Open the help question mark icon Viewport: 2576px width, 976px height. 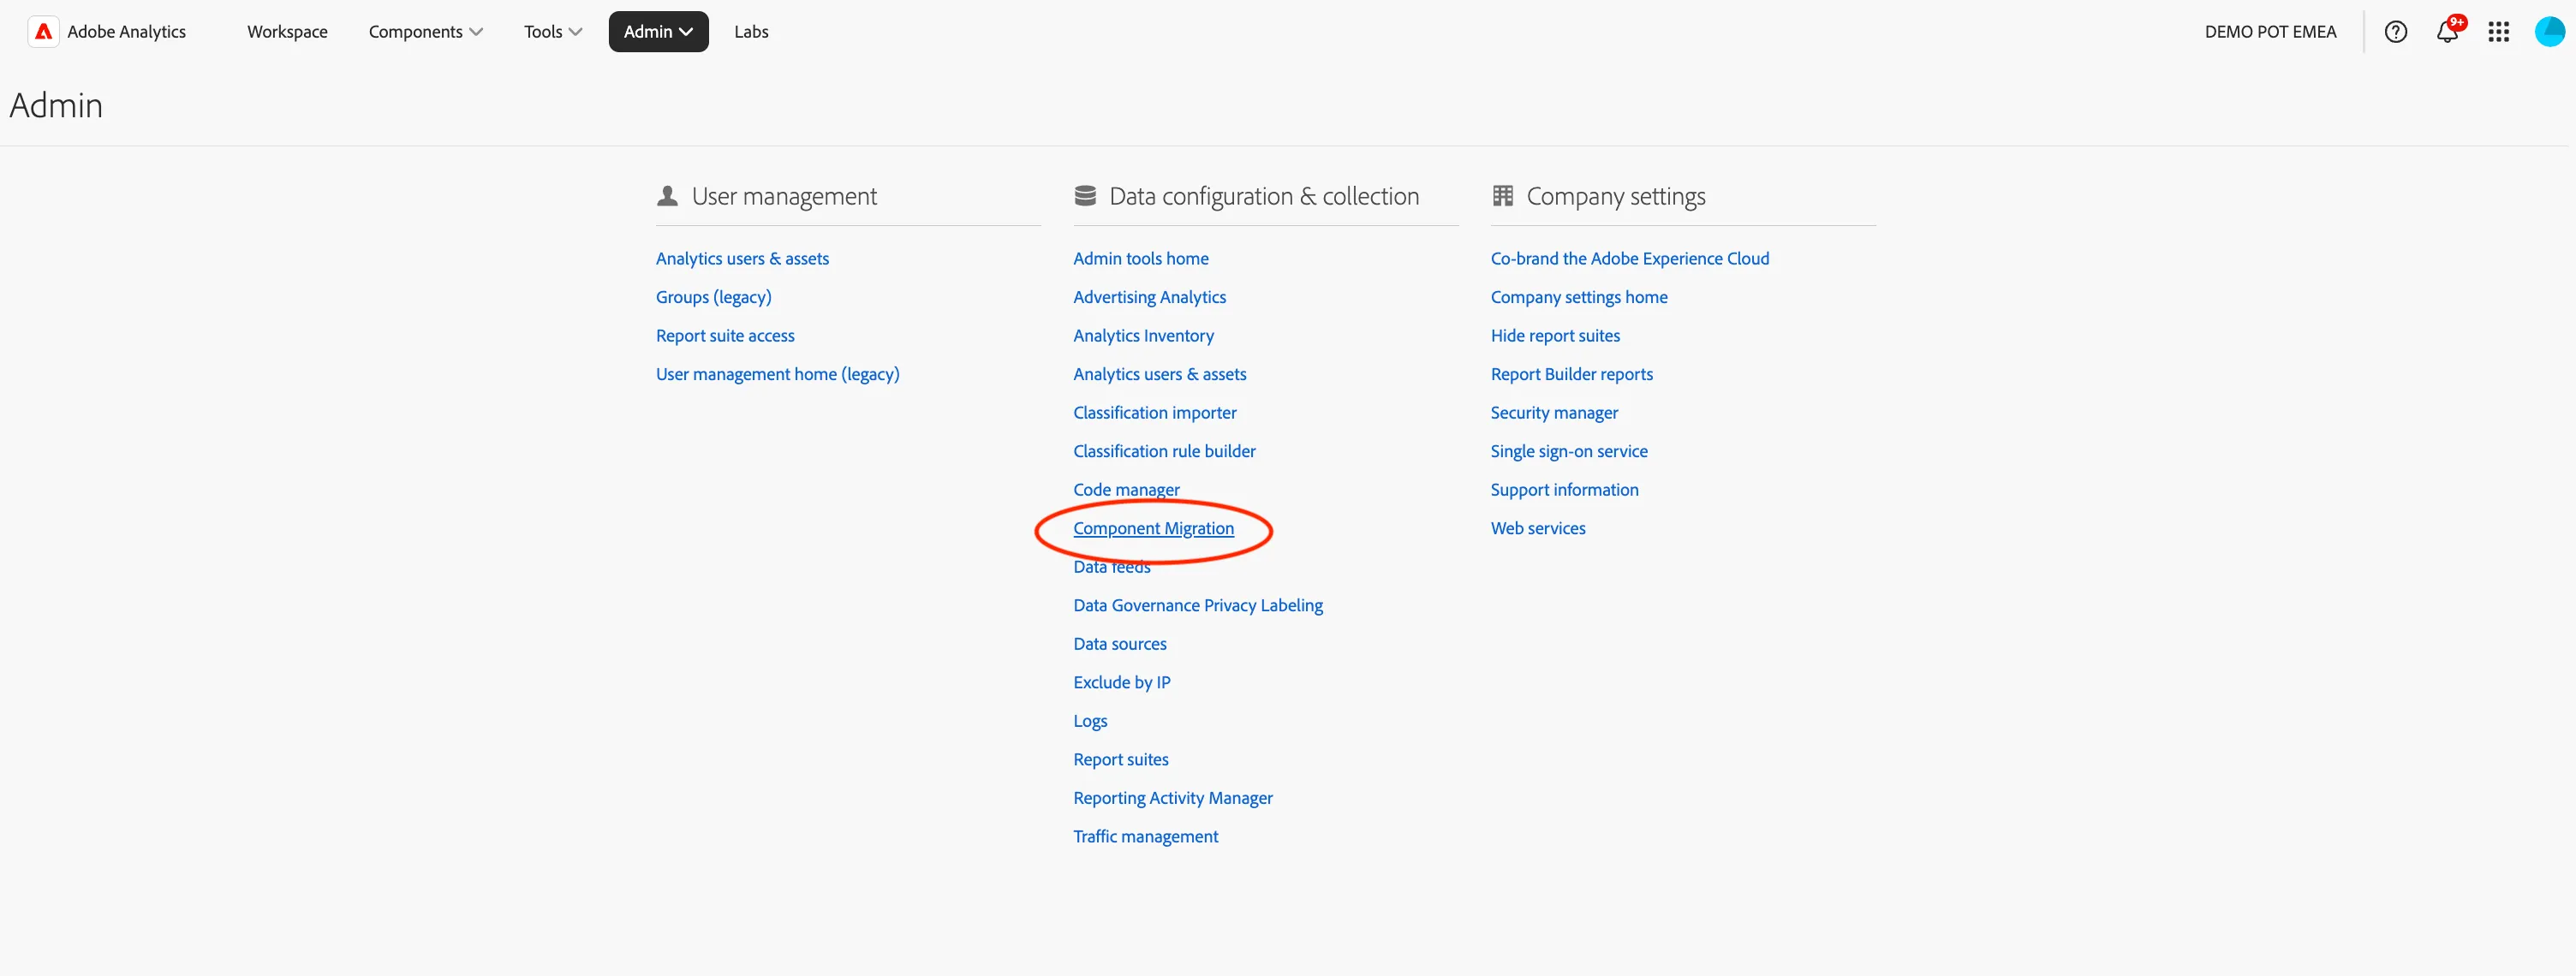coord(2395,32)
